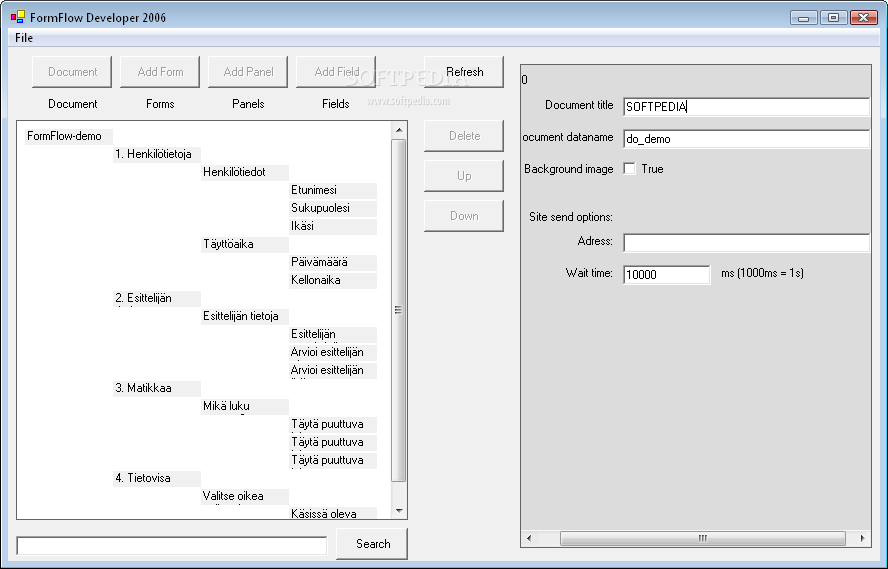Select the Sukupuolesi field
The image size is (888, 569).
pos(333,208)
